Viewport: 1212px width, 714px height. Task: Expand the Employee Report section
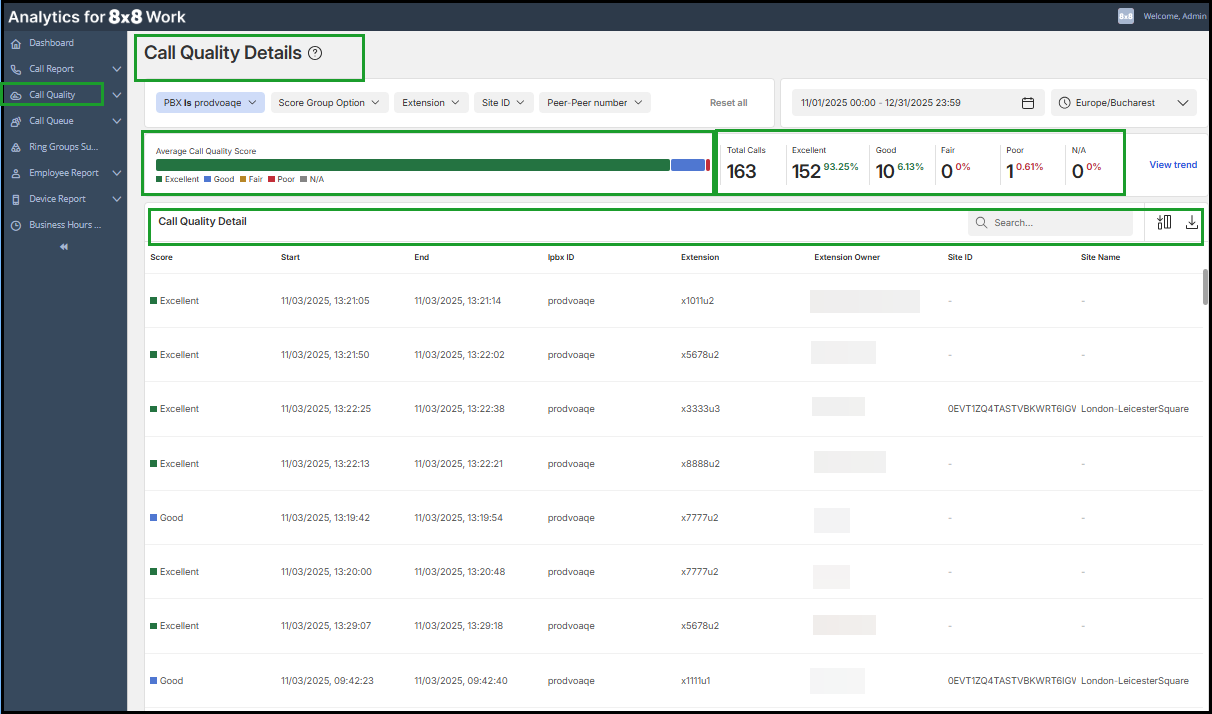point(116,173)
